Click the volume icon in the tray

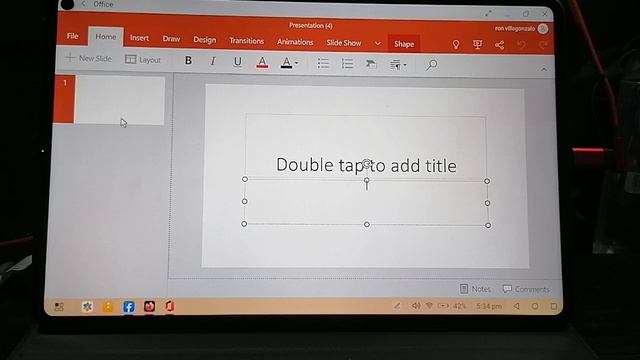click(x=415, y=305)
